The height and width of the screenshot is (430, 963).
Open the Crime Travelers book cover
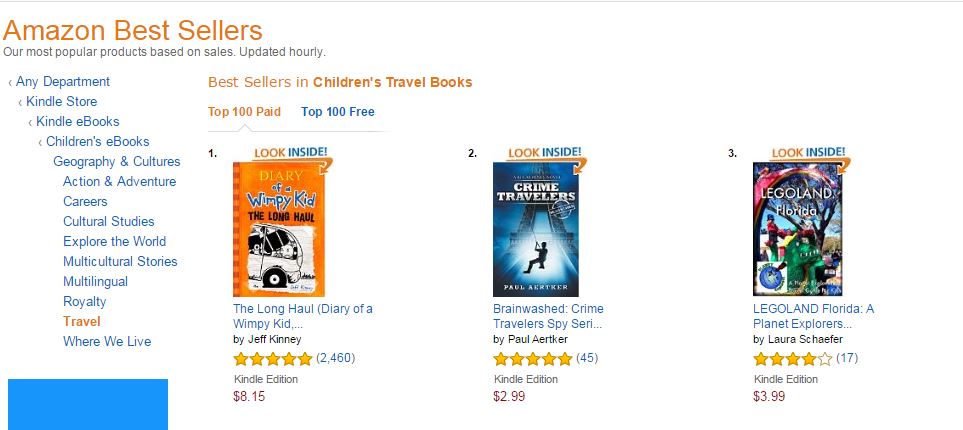pyautogui.click(x=535, y=229)
